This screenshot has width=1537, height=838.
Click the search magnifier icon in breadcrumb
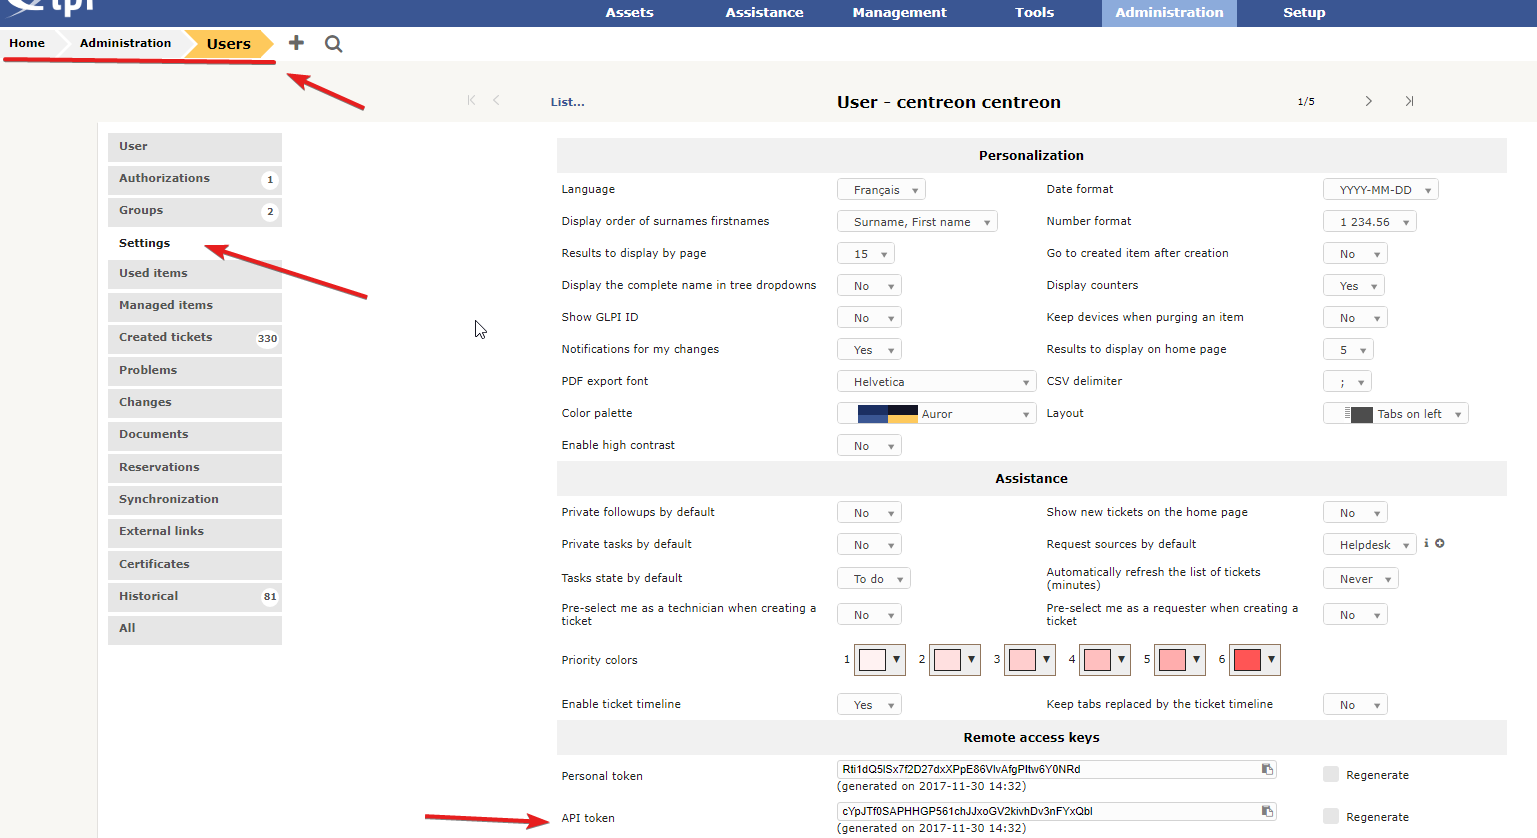click(x=334, y=44)
